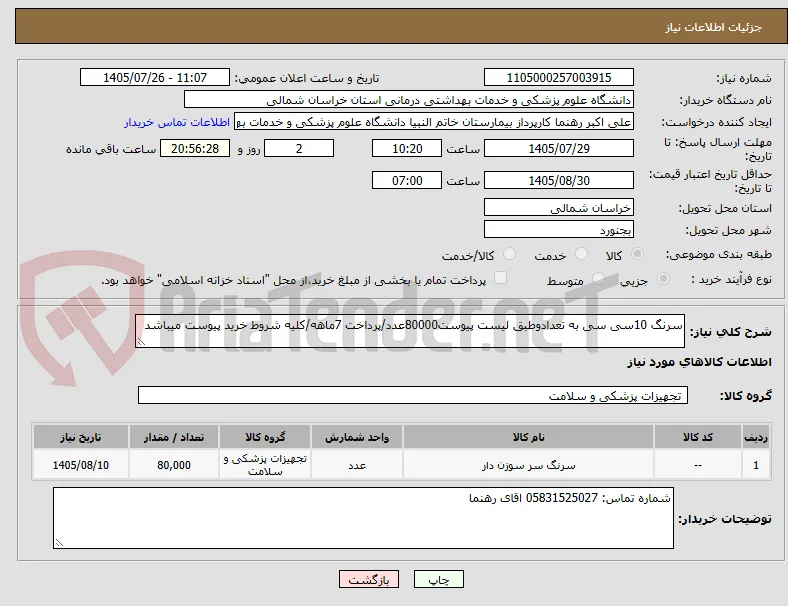Viewport: 788px width, 606px height.
Task: Click the unit cell عدد
Action: (357, 465)
